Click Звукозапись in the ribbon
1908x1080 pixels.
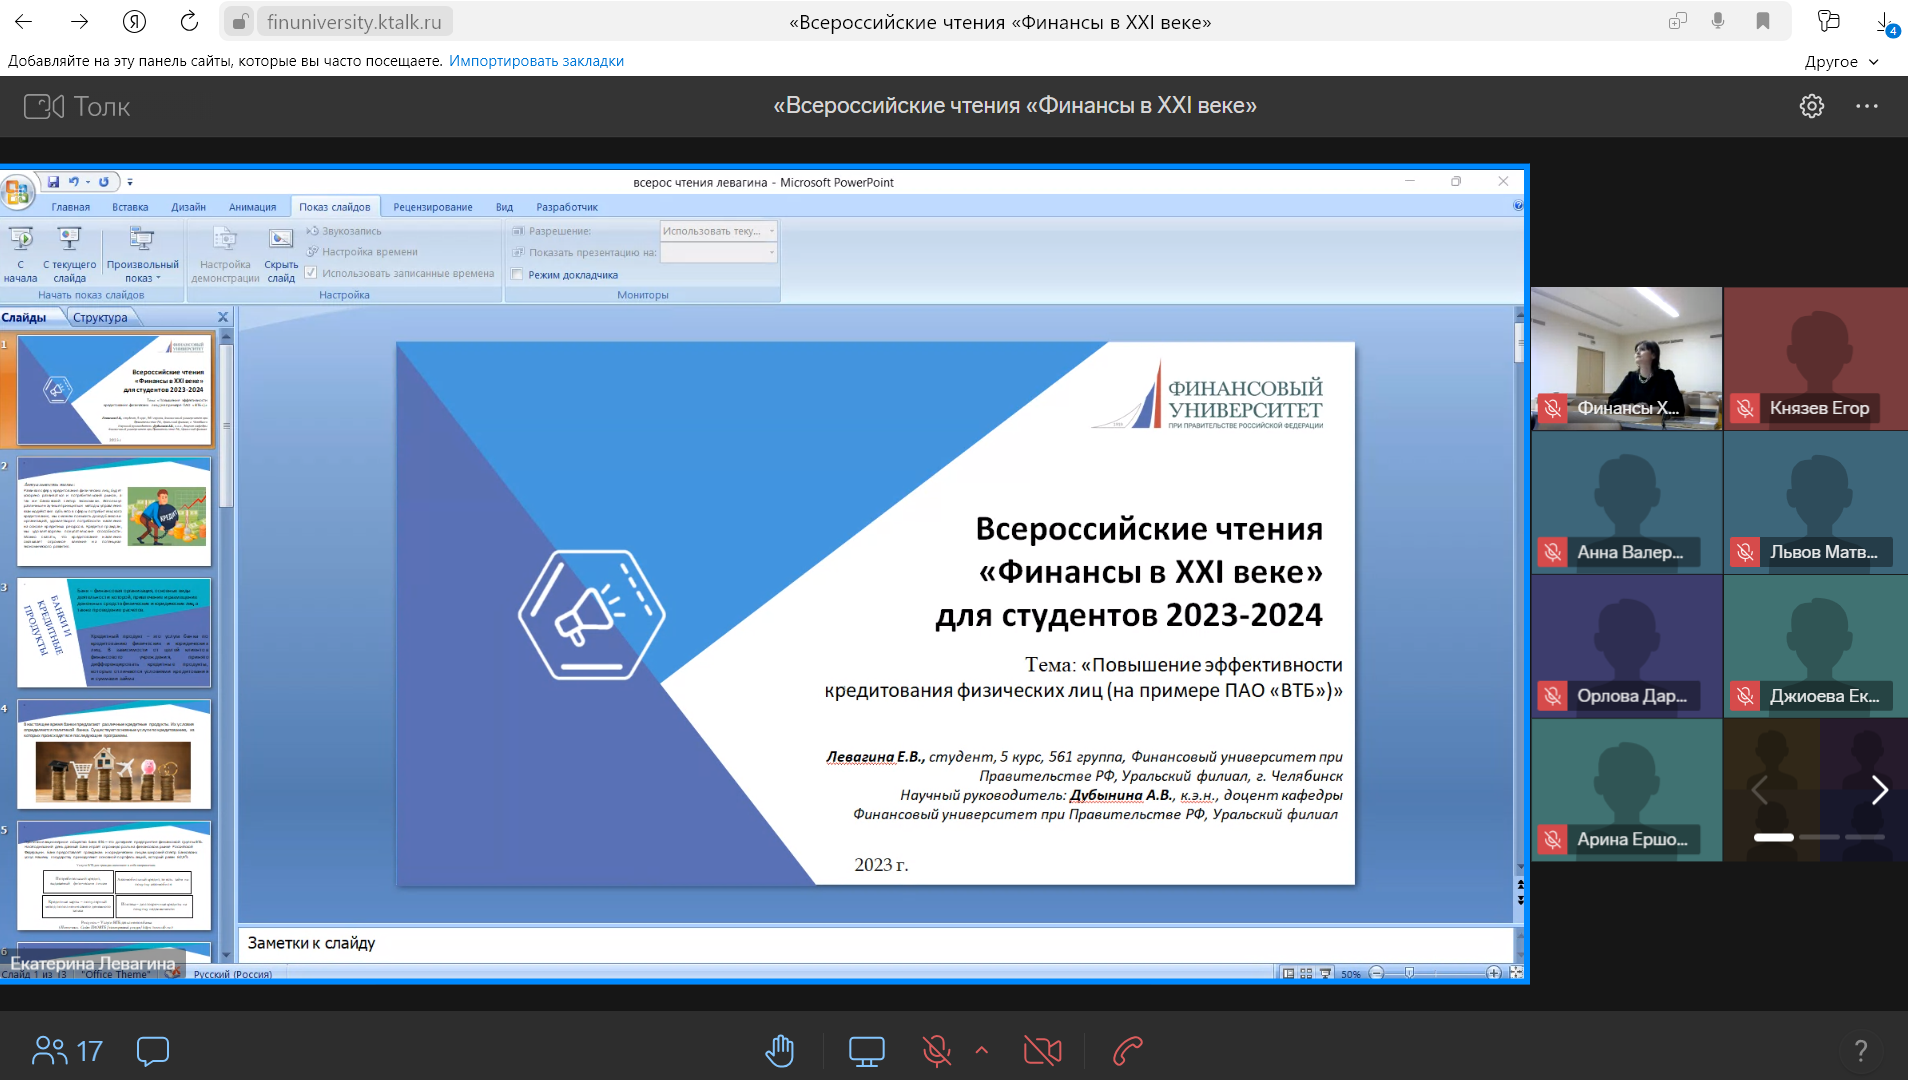click(x=344, y=231)
